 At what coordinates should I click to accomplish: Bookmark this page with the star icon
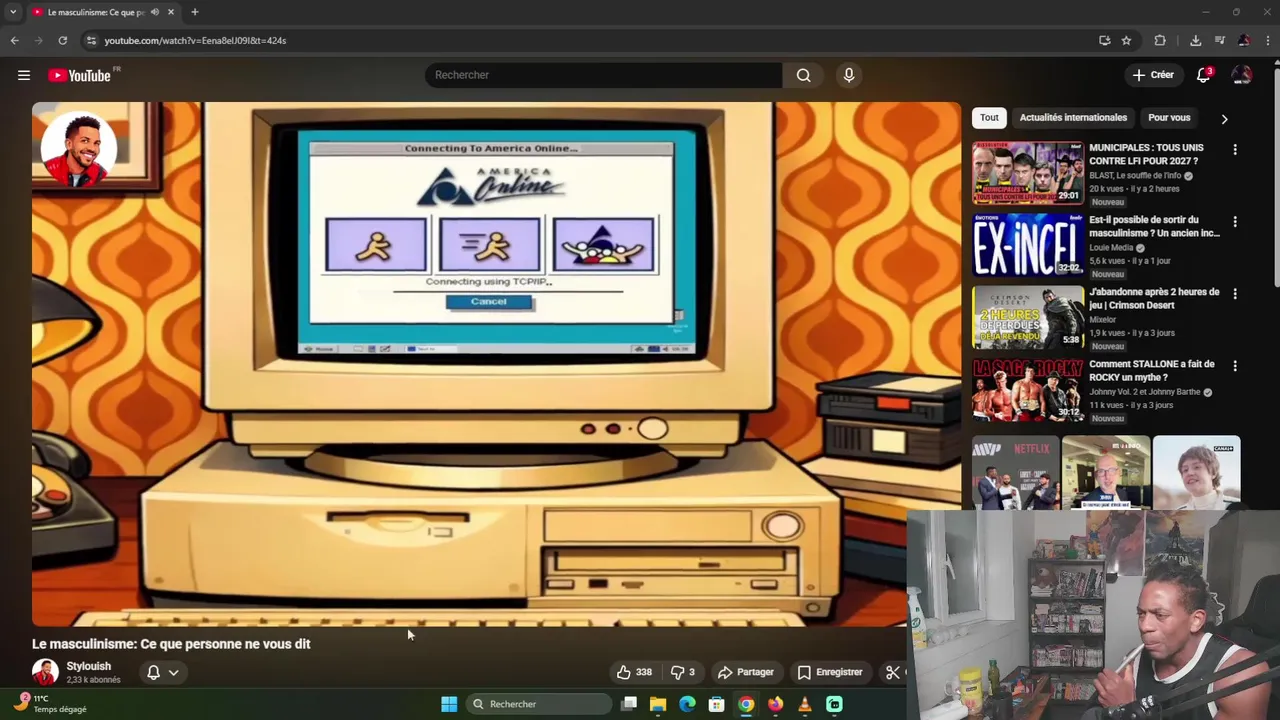coord(1126,40)
